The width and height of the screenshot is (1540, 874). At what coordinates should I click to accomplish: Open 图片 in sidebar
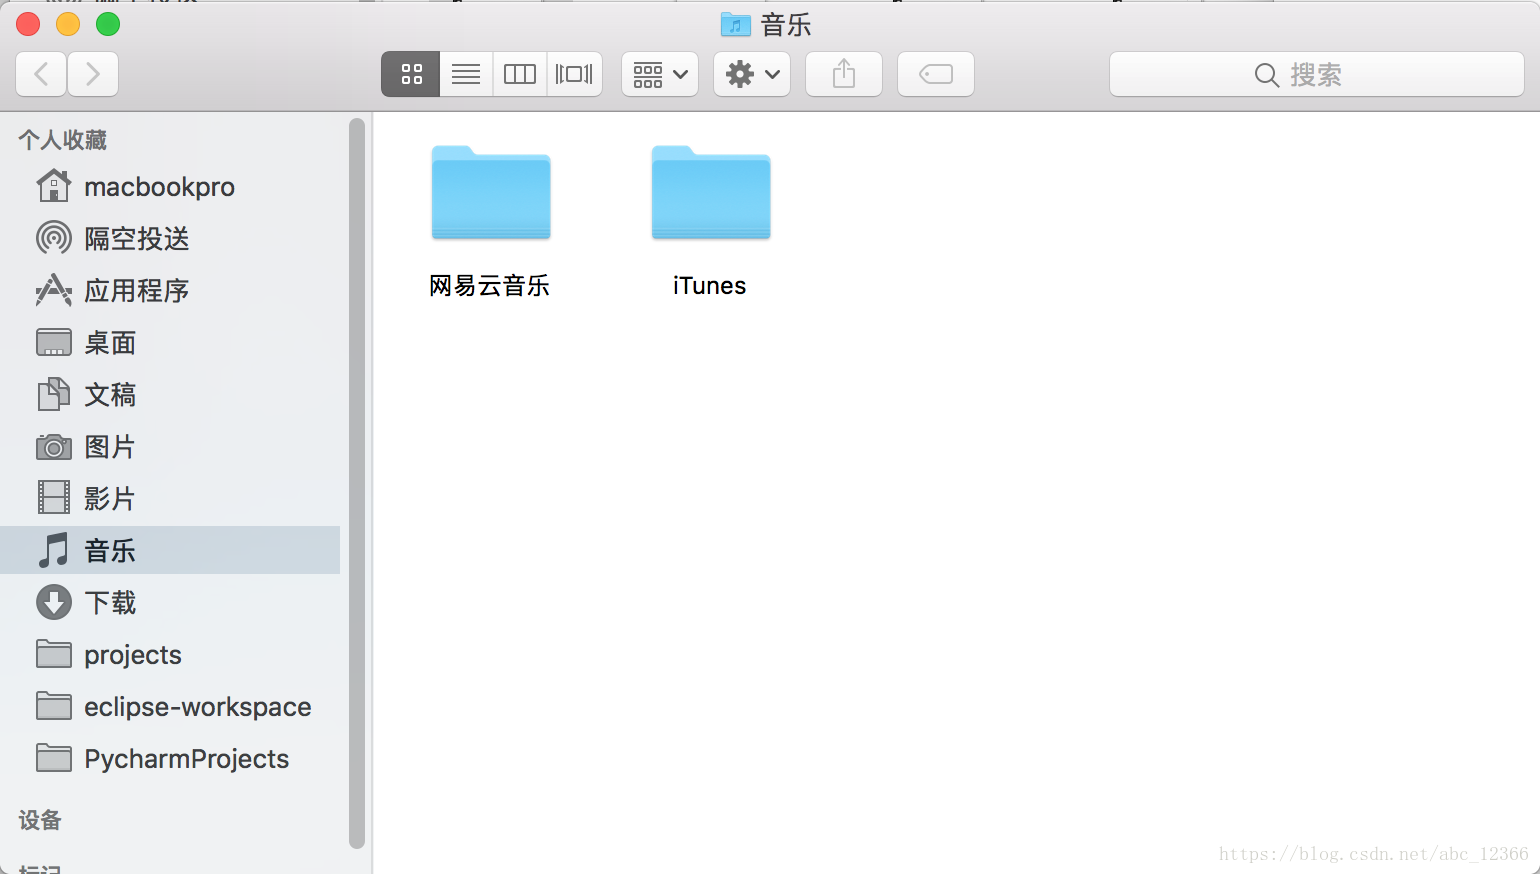170,447
